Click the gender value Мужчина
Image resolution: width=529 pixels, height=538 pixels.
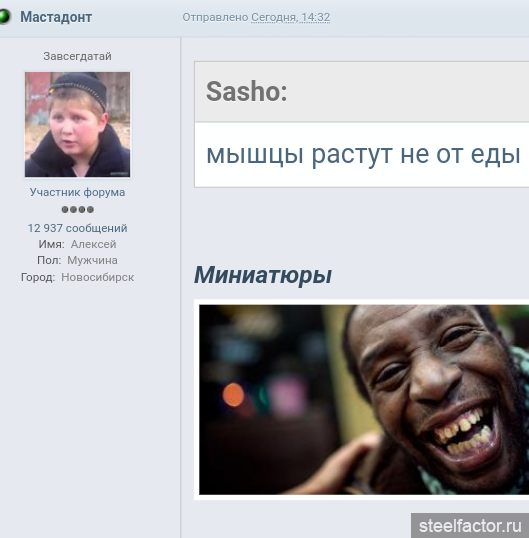click(x=92, y=260)
